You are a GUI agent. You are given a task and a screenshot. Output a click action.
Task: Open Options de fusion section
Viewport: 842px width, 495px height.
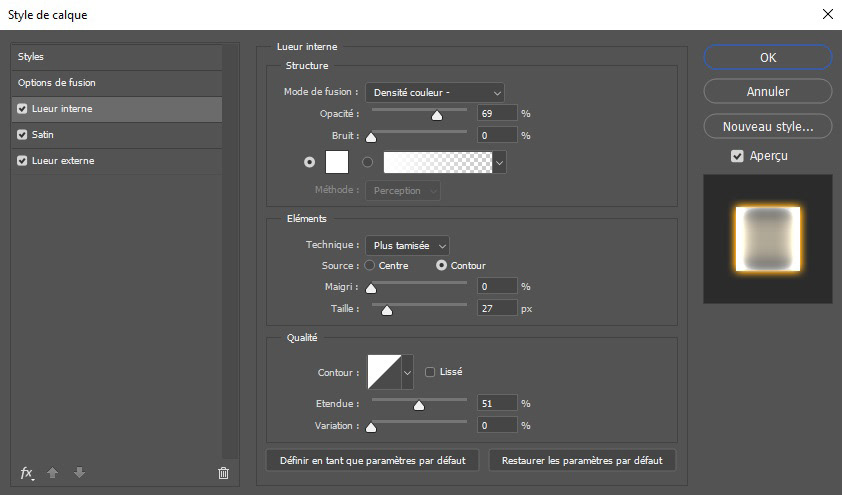117,83
